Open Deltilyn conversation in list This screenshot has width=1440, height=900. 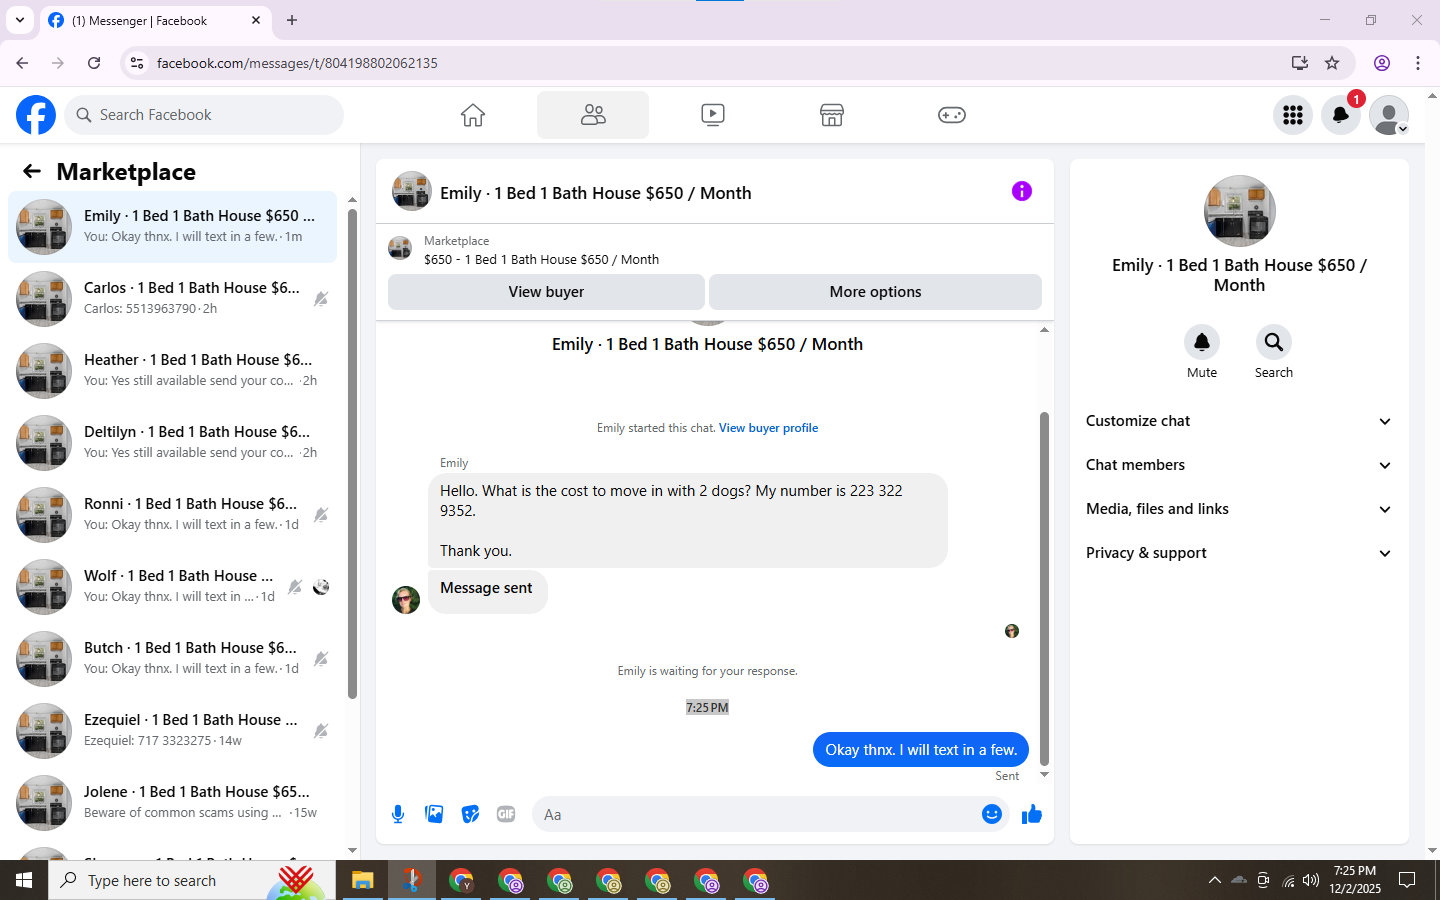point(172,443)
